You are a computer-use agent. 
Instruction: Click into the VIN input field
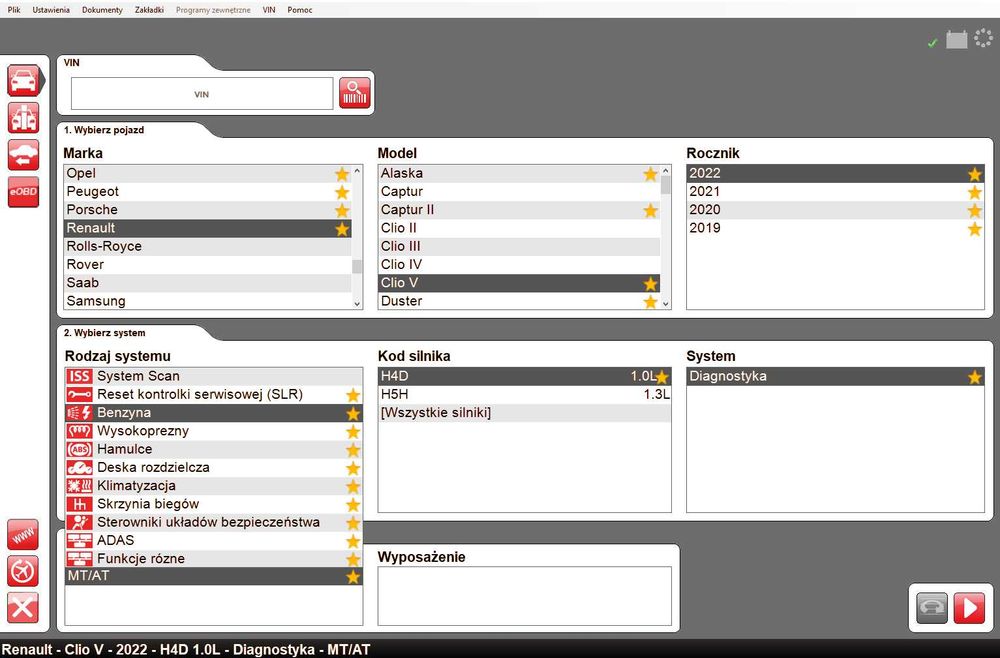click(x=202, y=94)
